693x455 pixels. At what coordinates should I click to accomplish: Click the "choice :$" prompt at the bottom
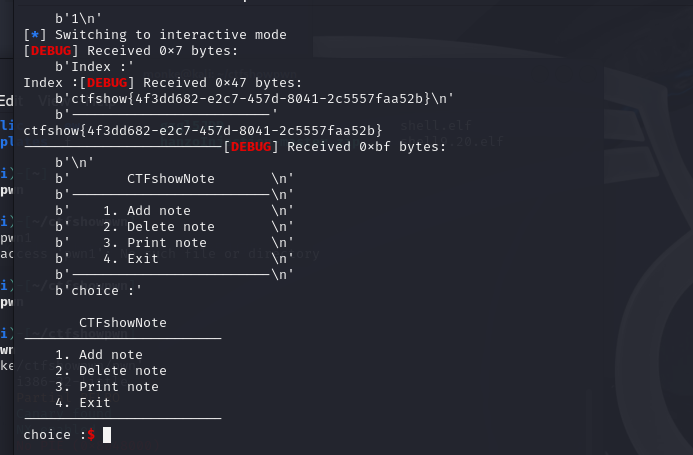click(x=58, y=435)
